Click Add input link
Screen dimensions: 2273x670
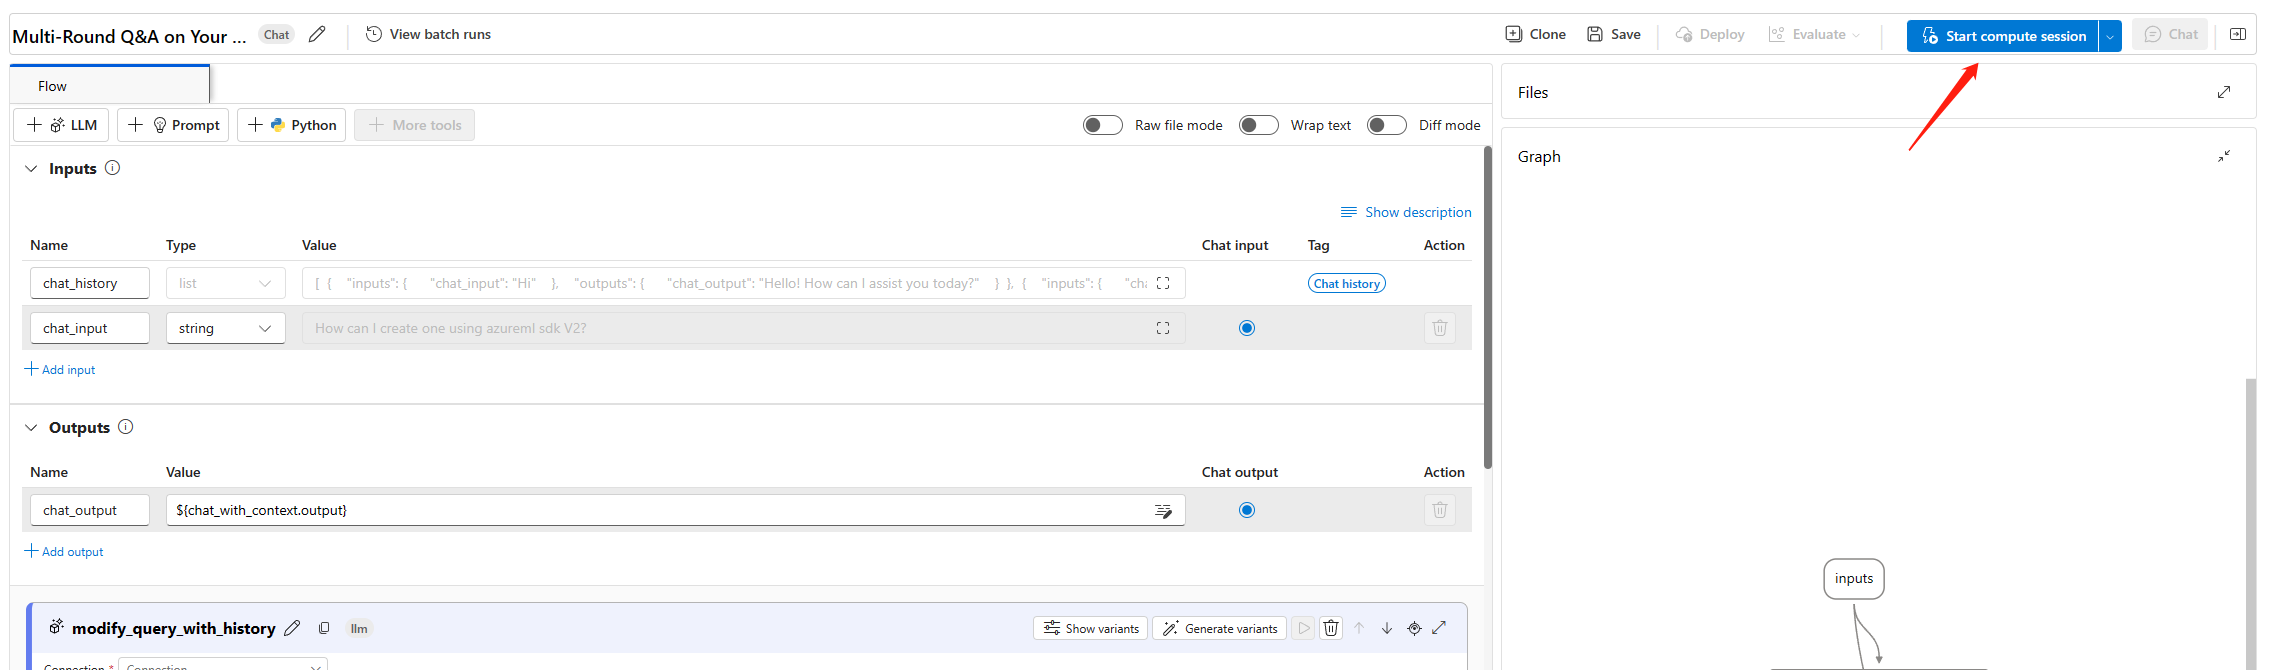coord(60,369)
